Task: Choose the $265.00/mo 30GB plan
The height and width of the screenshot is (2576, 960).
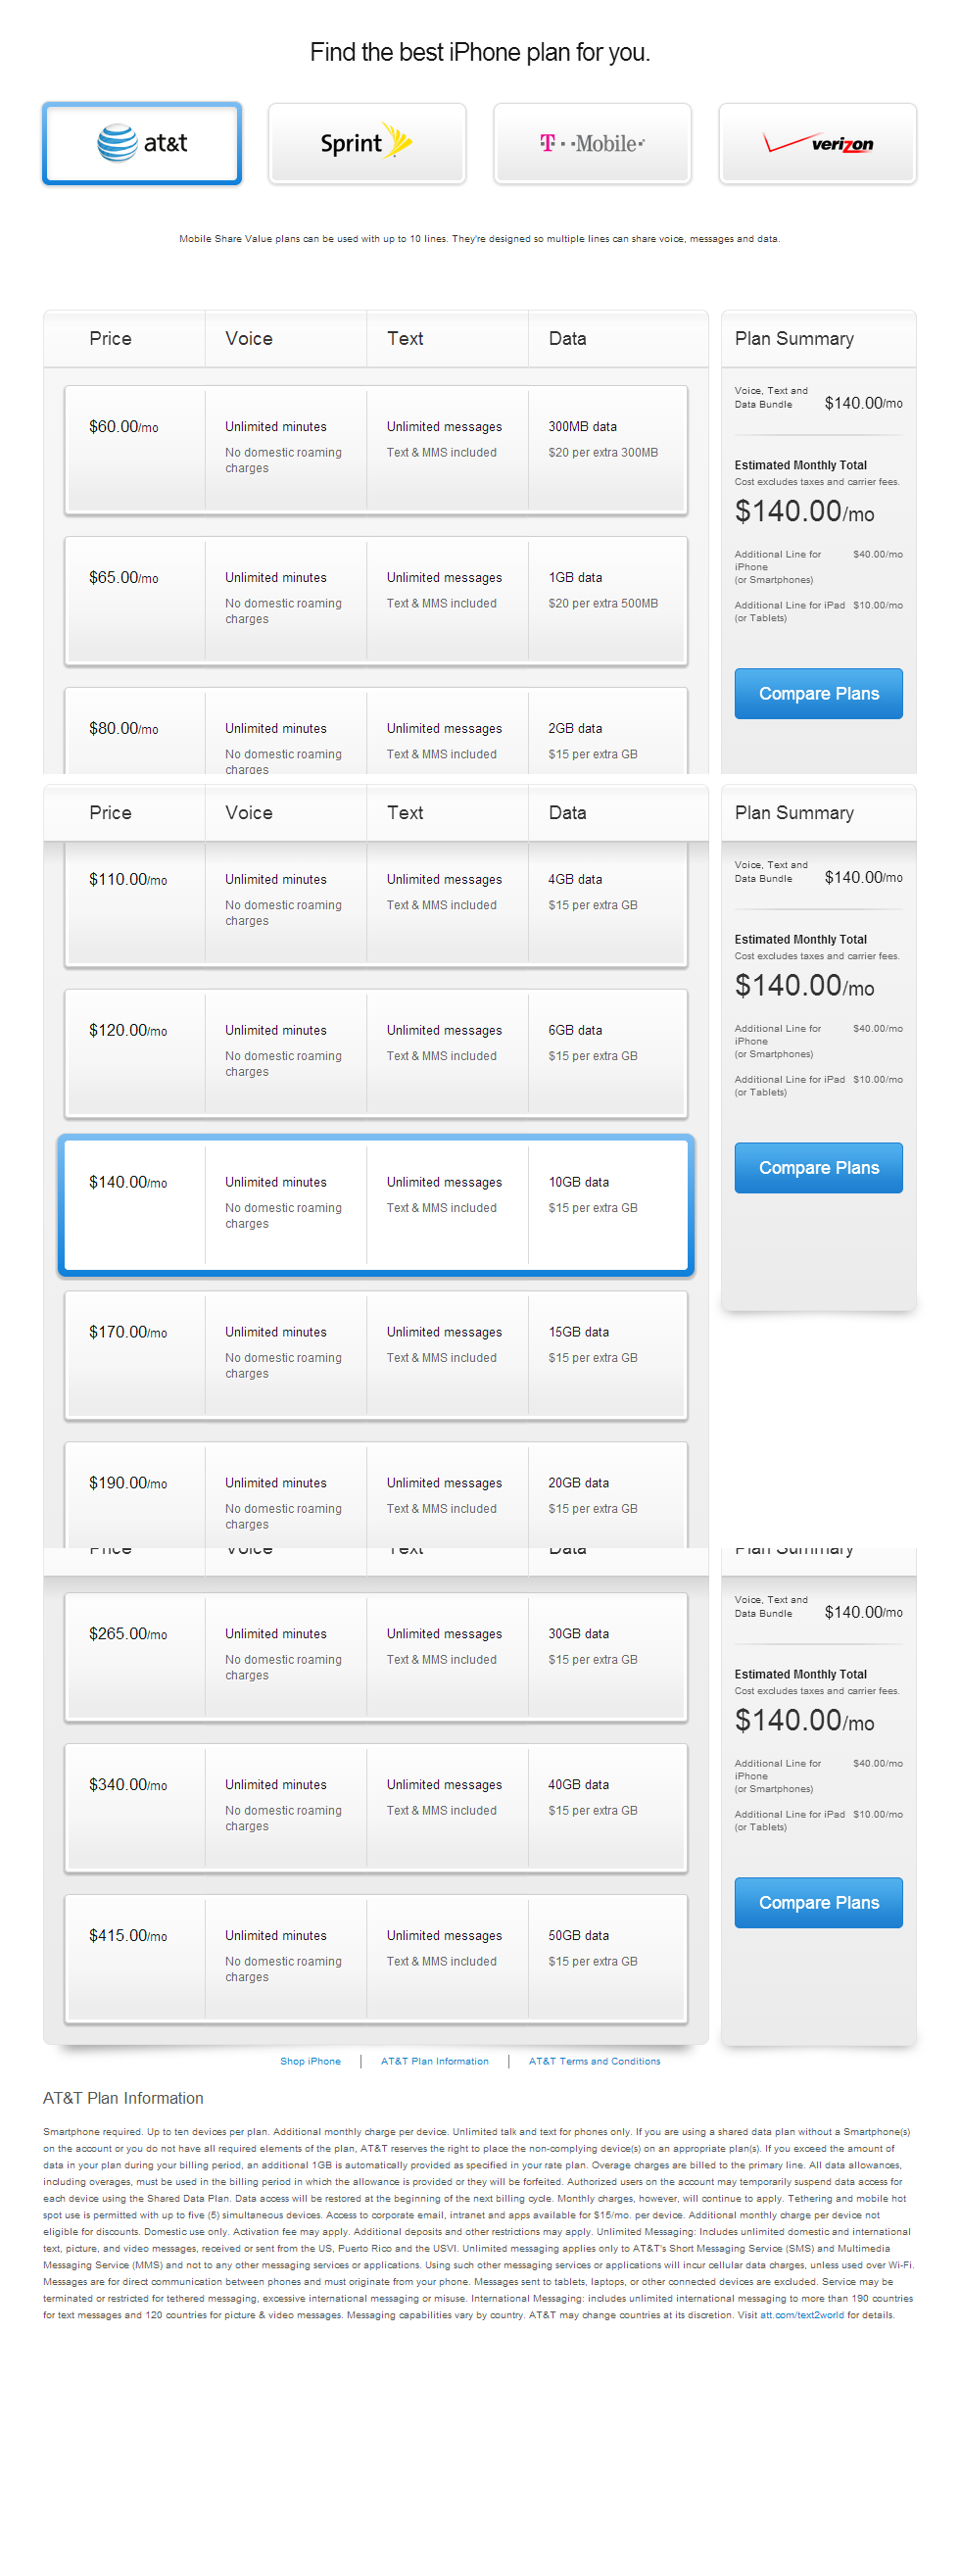Action: click(x=376, y=1657)
